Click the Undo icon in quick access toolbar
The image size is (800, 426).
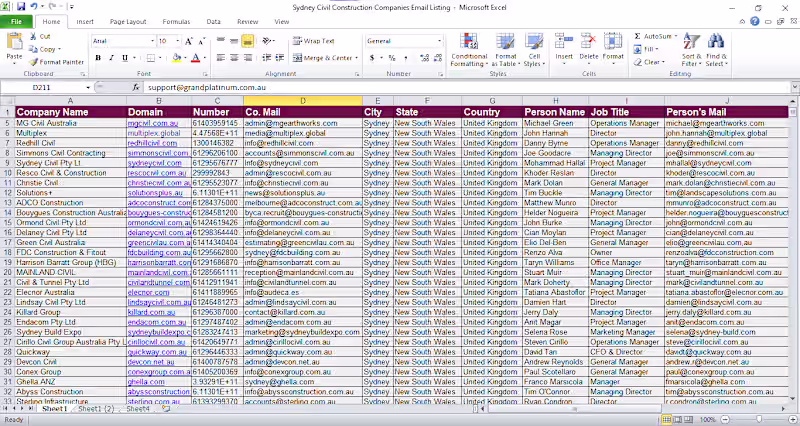point(34,7)
